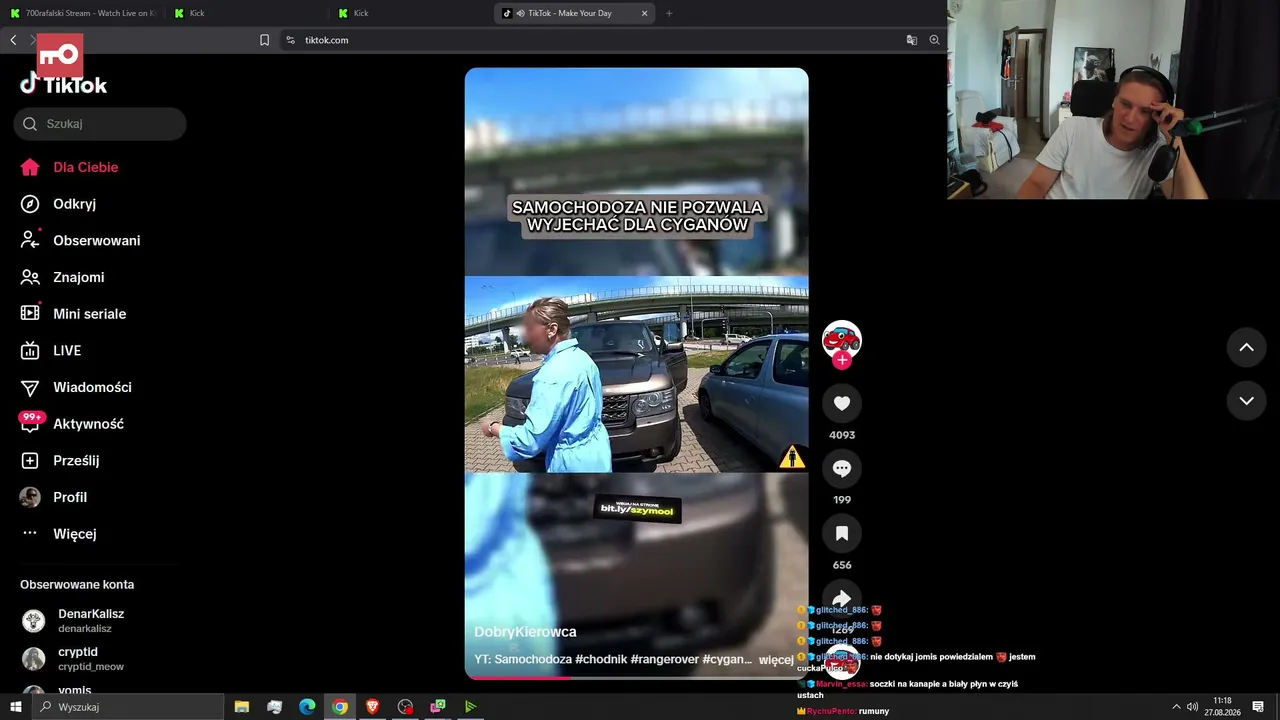Image resolution: width=1280 pixels, height=720 pixels.
Task: Open Microsoft Edge from taskbar
Action: pos(307,707)
